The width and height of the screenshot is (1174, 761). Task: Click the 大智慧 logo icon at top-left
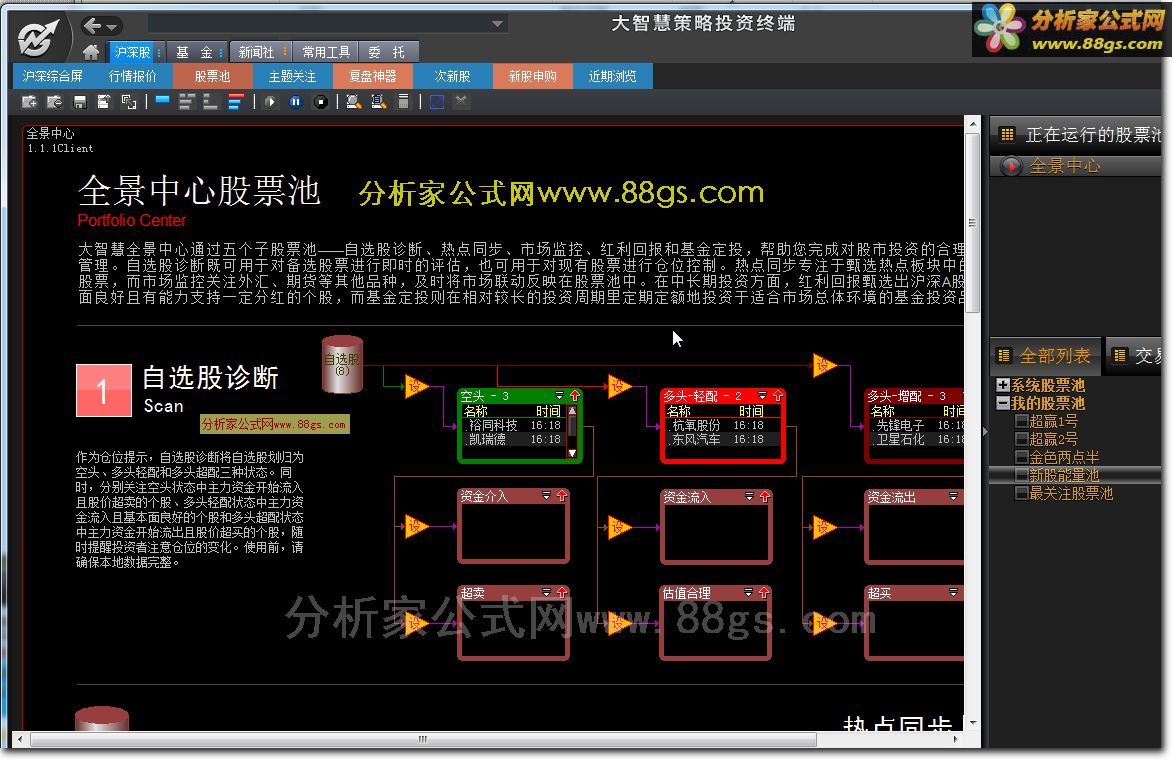tap(37, 37)
